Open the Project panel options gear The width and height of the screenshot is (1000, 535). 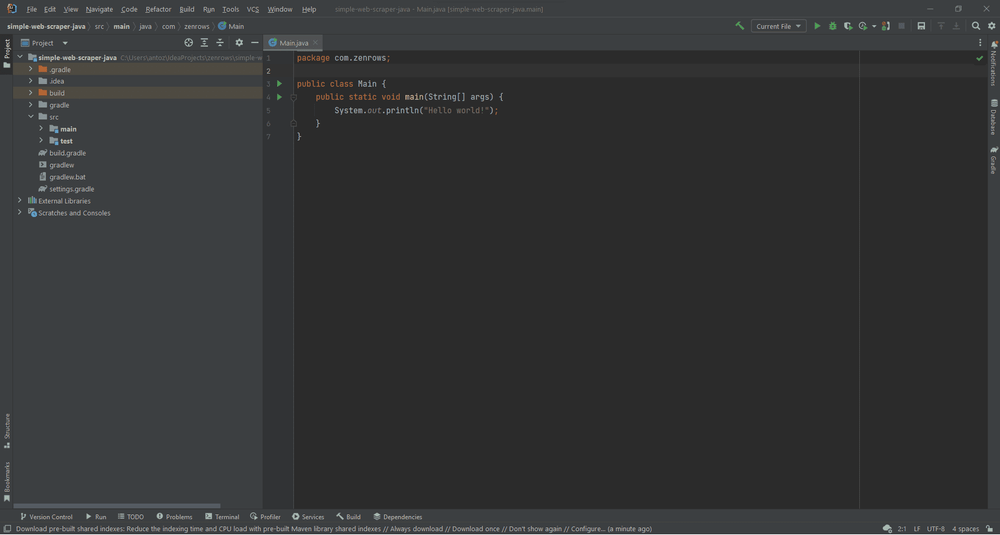[239, 43]
